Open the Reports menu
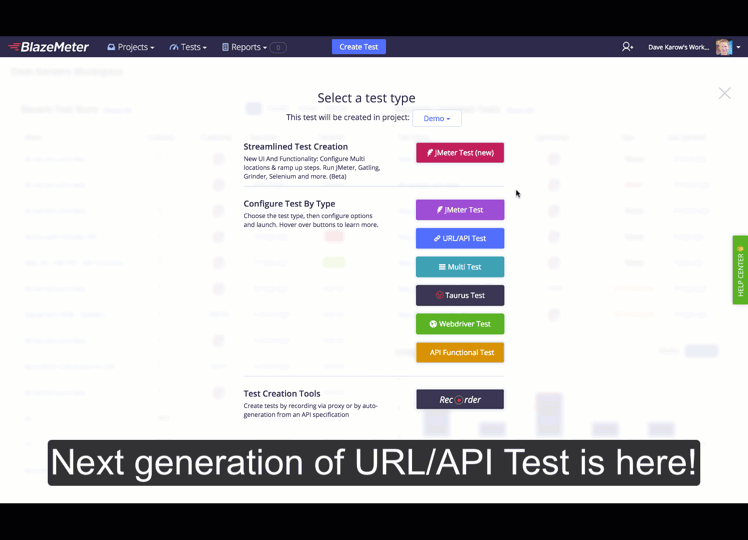 244,47
